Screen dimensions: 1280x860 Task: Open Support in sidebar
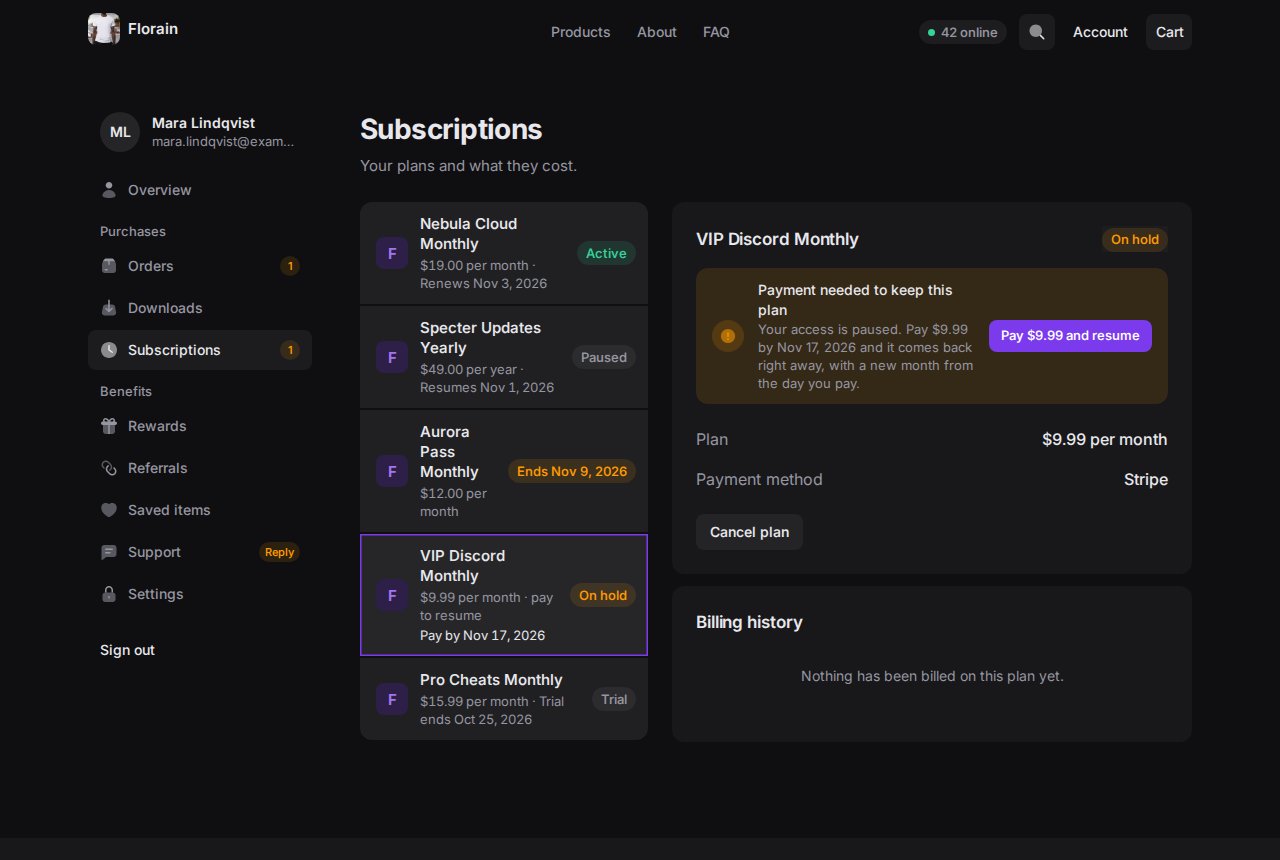pos(200,552)
